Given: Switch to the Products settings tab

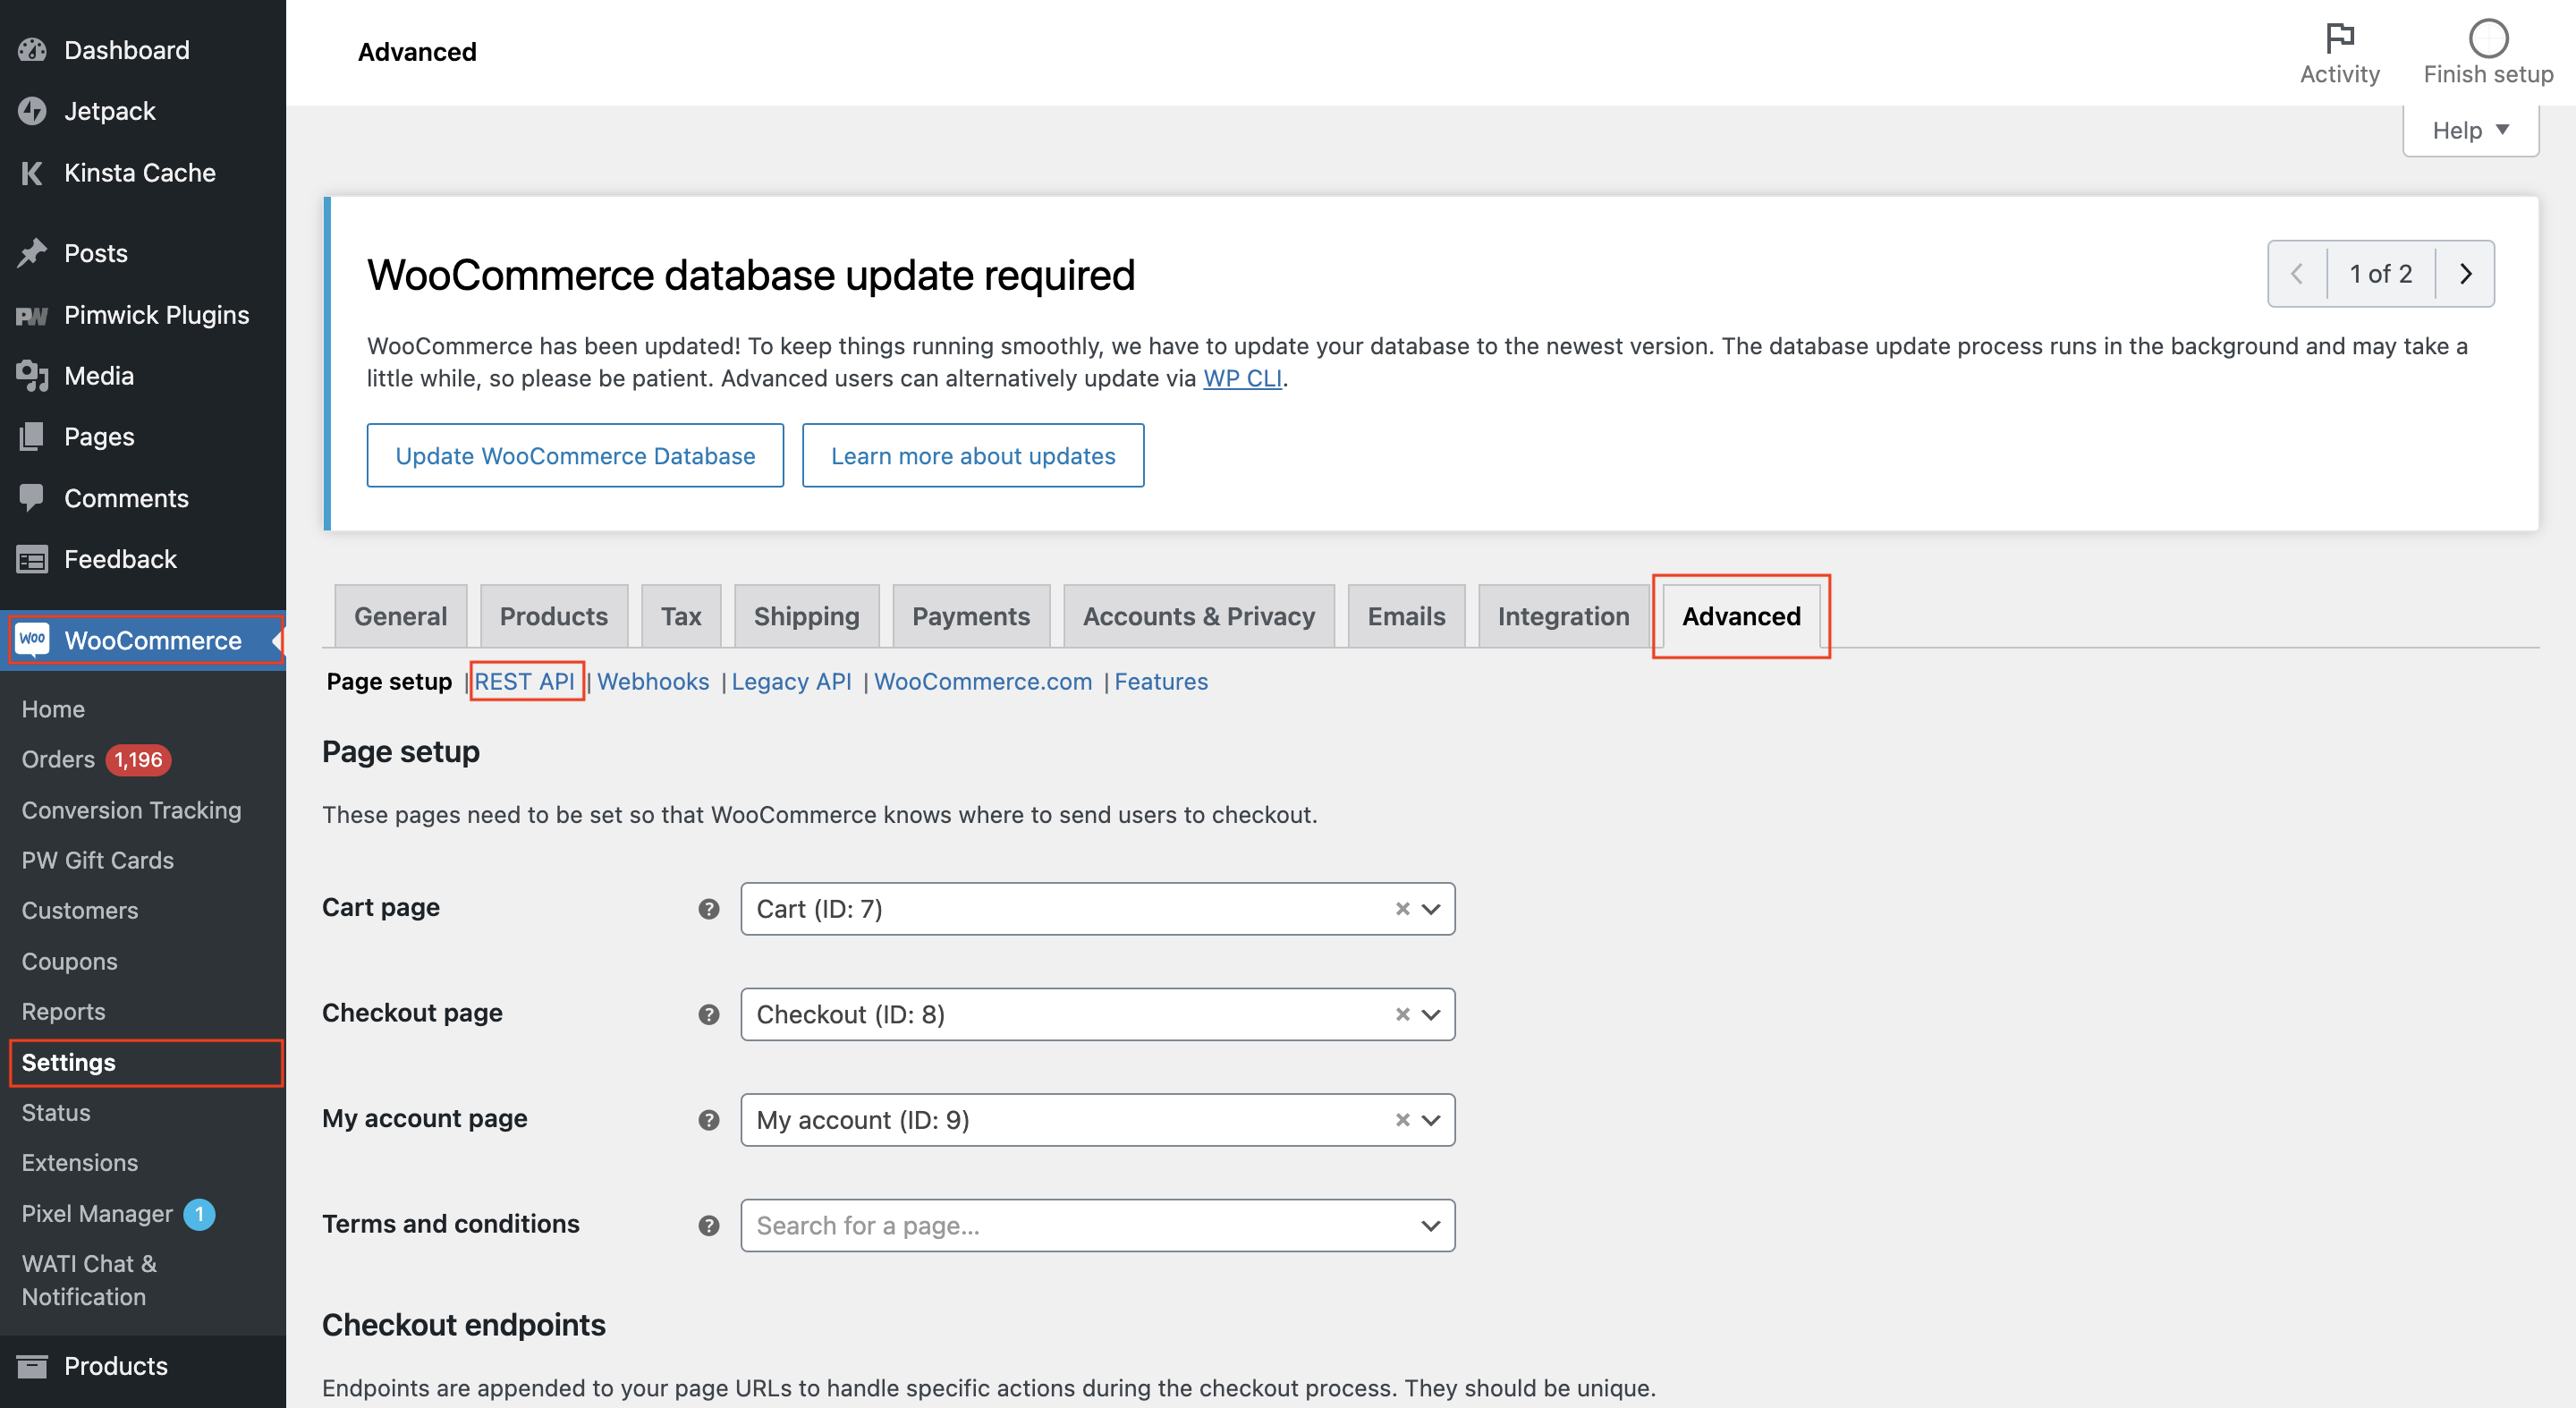Looking at the screenshot, I should 554,616.
